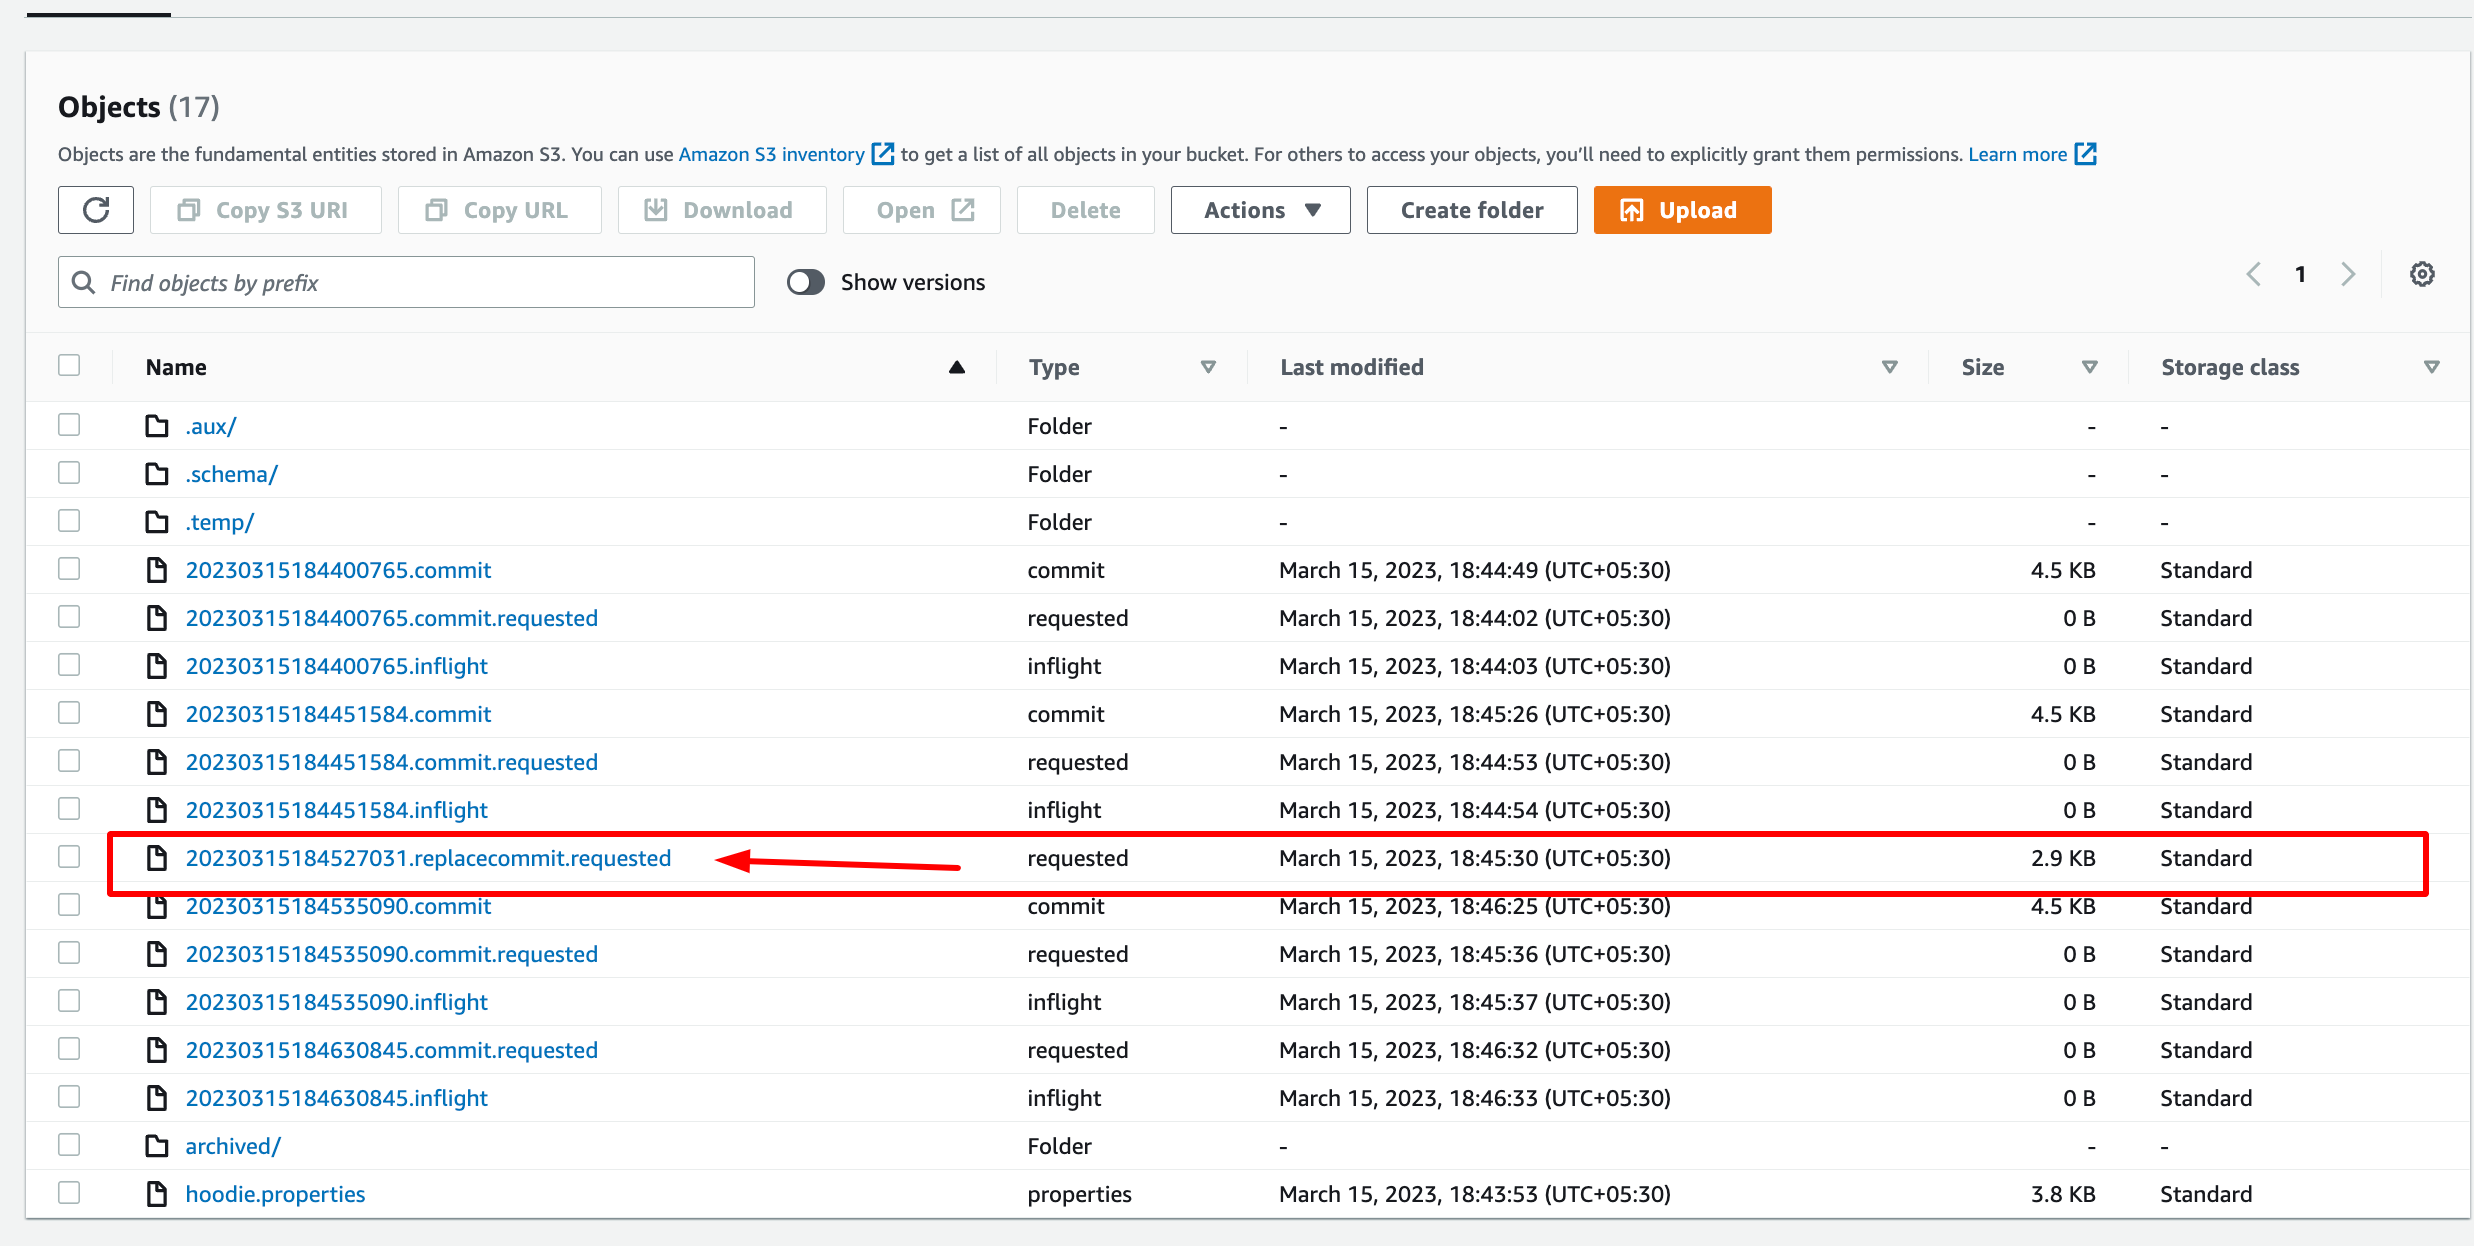The image size is (2474, 1246).
Task: Click the orange Upload button
Action: pos(1682,210)
